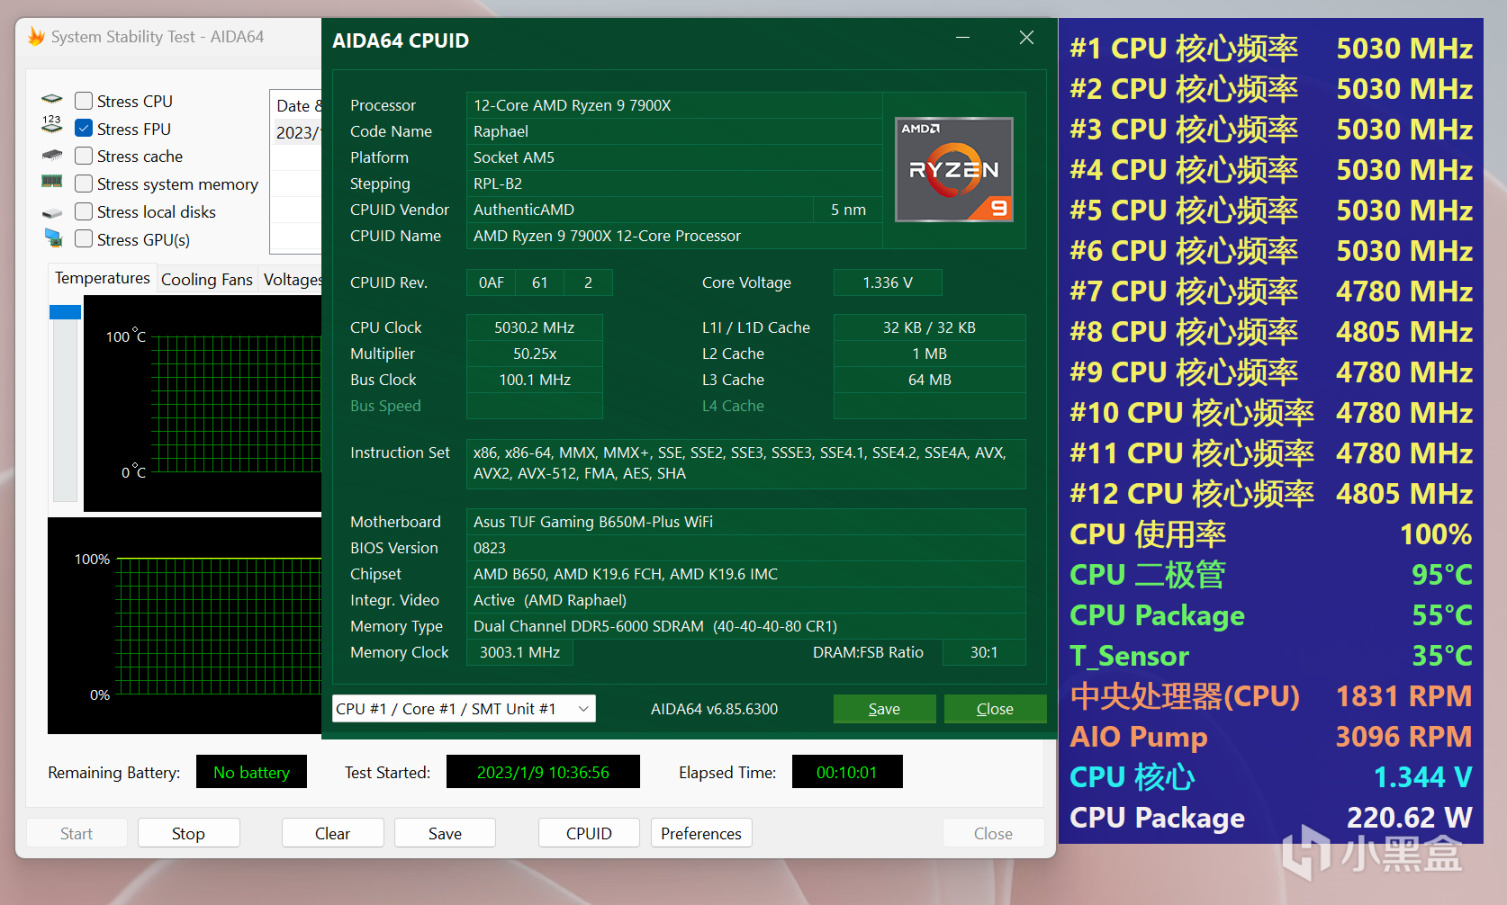Click the chip icon beside Stress CPU
1507x905 pixels.
pos(52,99)
